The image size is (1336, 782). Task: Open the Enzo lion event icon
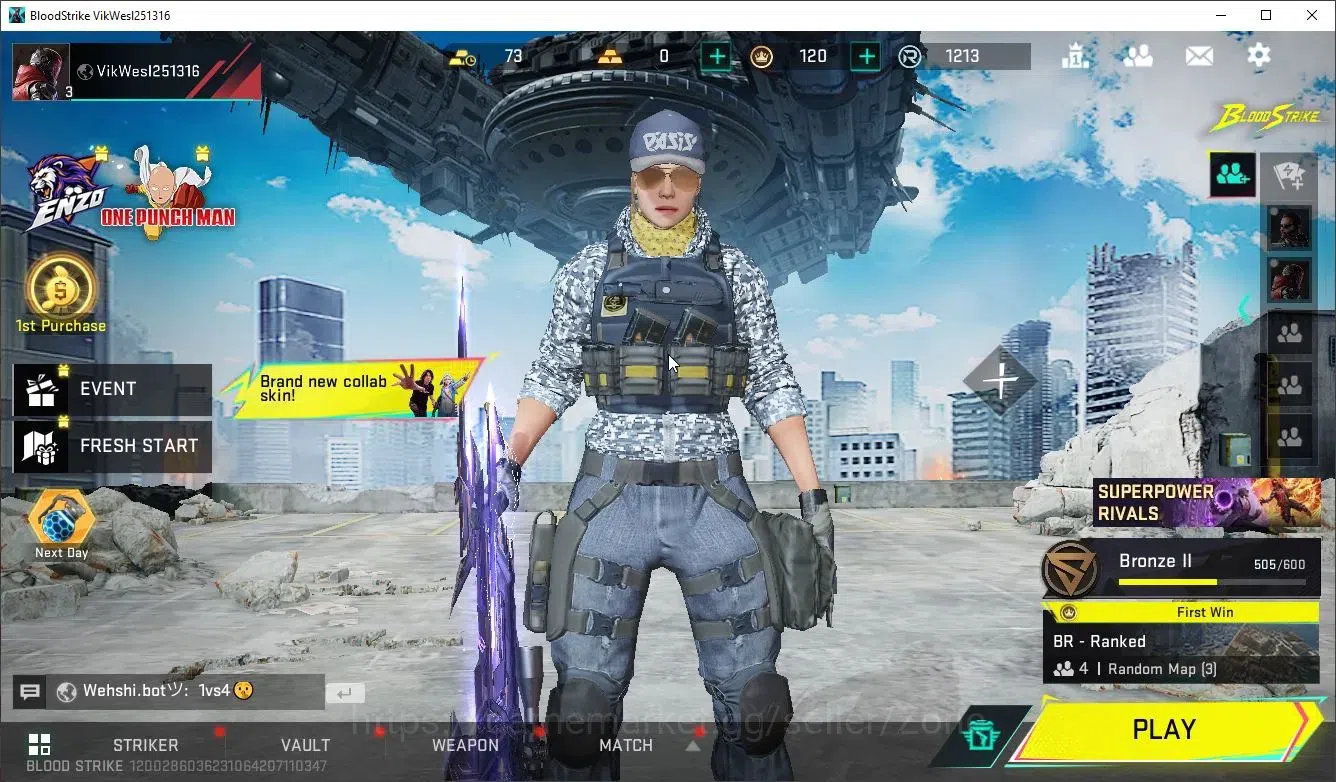coord(65,192)
